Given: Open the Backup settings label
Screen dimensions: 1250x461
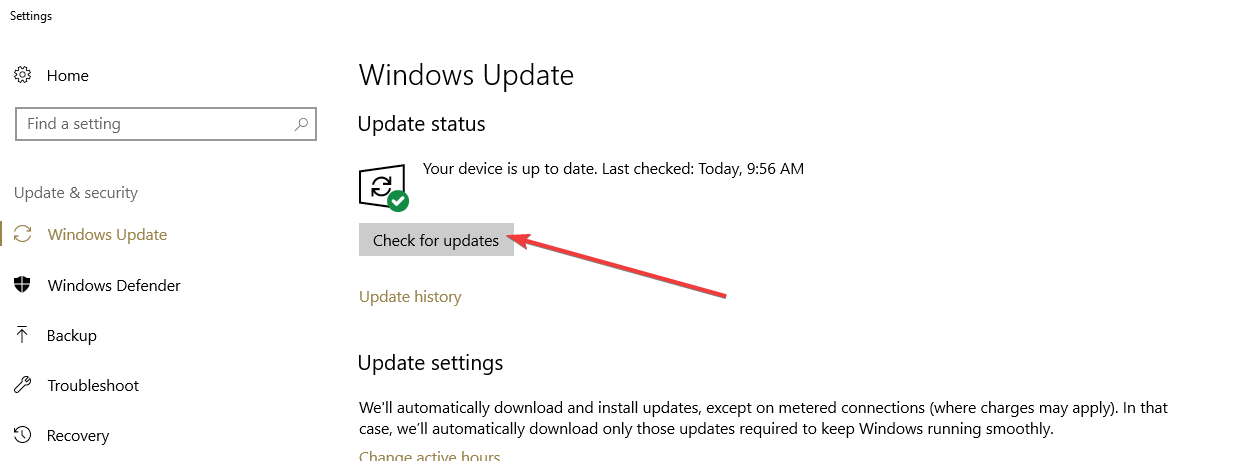Looking at the screenshot, I should (x=72, y=336).
